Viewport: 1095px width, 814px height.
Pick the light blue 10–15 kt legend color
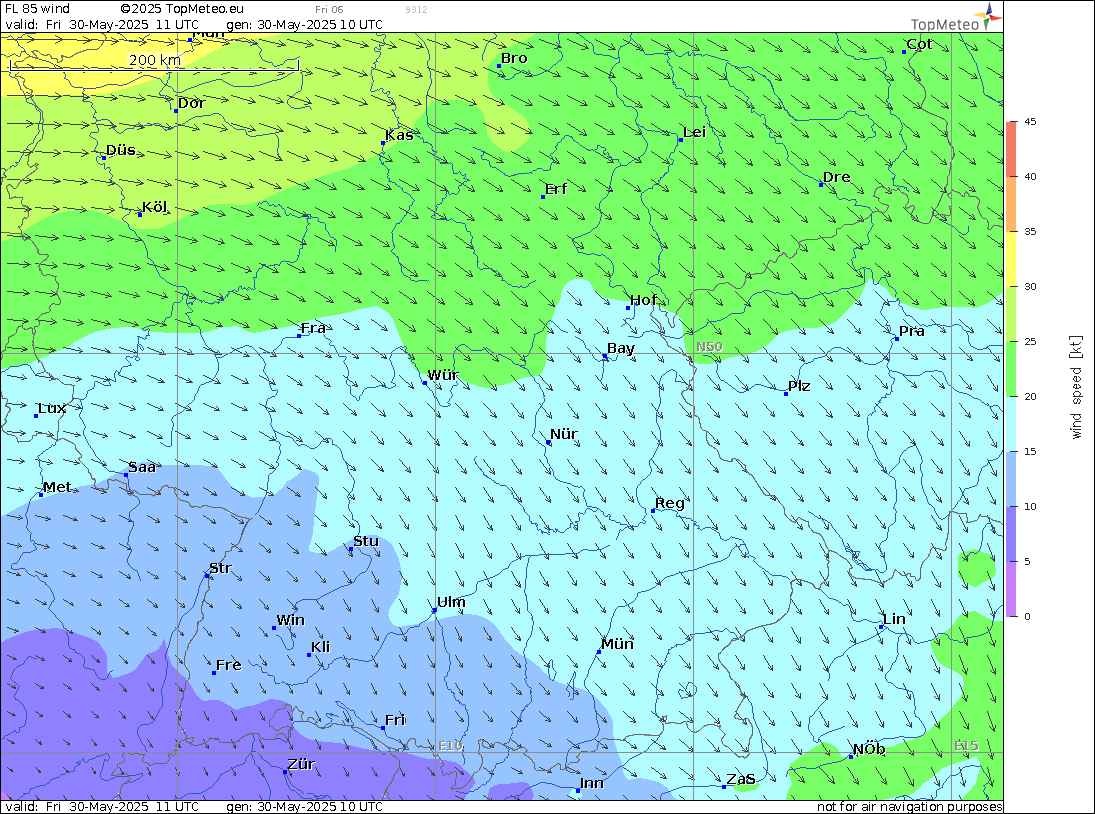pos(1012,479)
